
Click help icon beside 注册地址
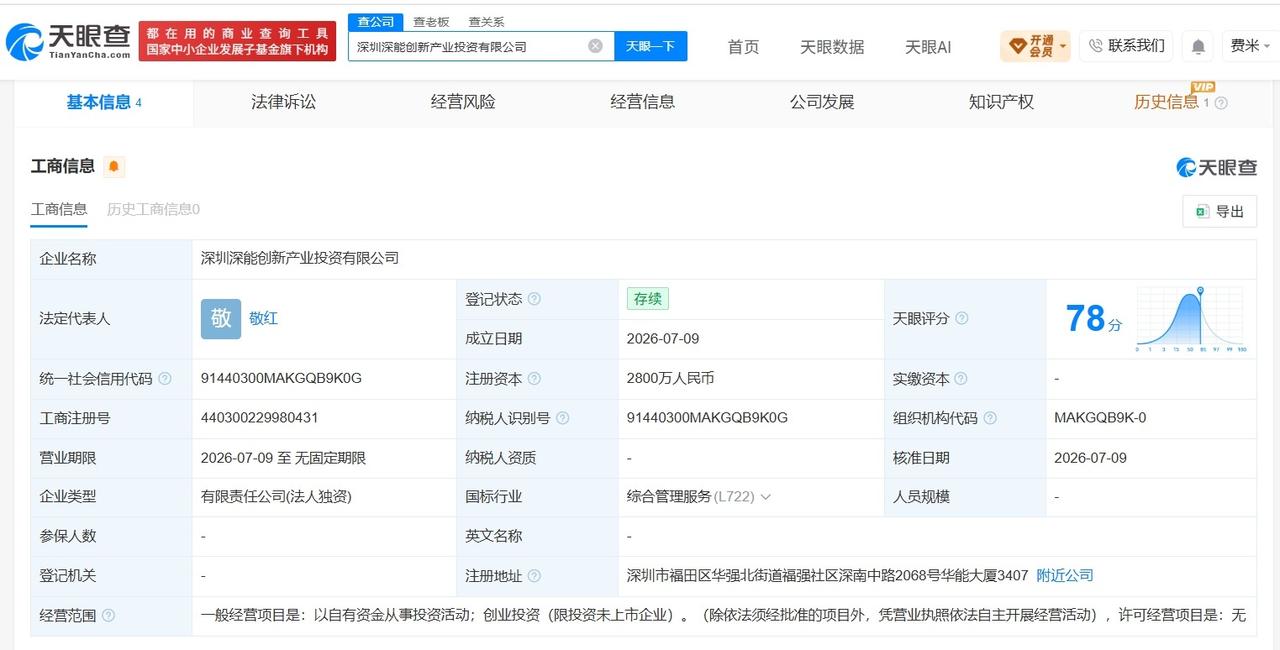click(534, 576)
